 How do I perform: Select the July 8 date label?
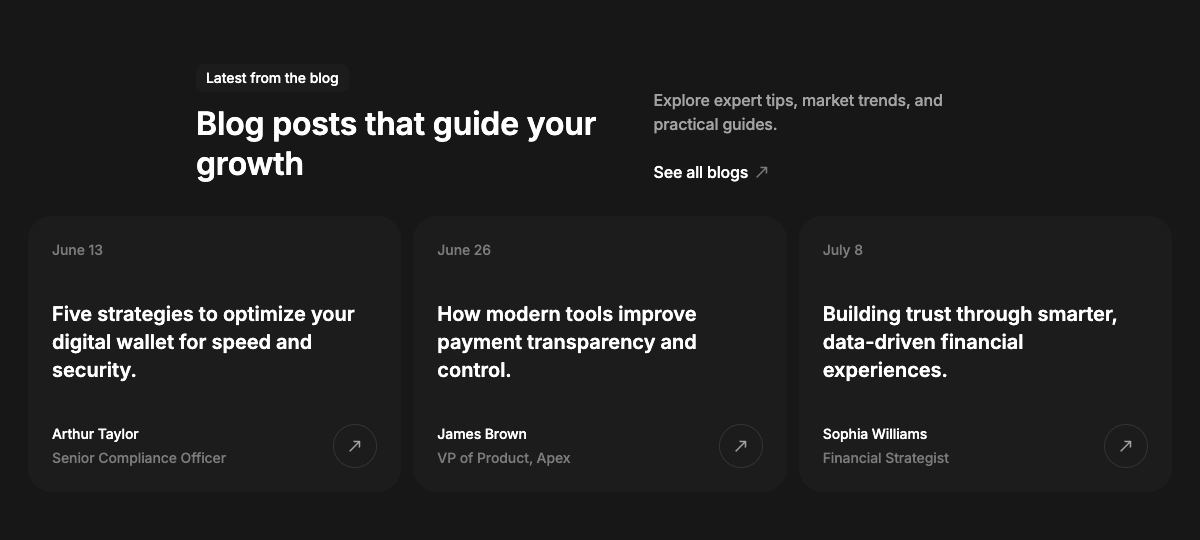click(843, 250)
